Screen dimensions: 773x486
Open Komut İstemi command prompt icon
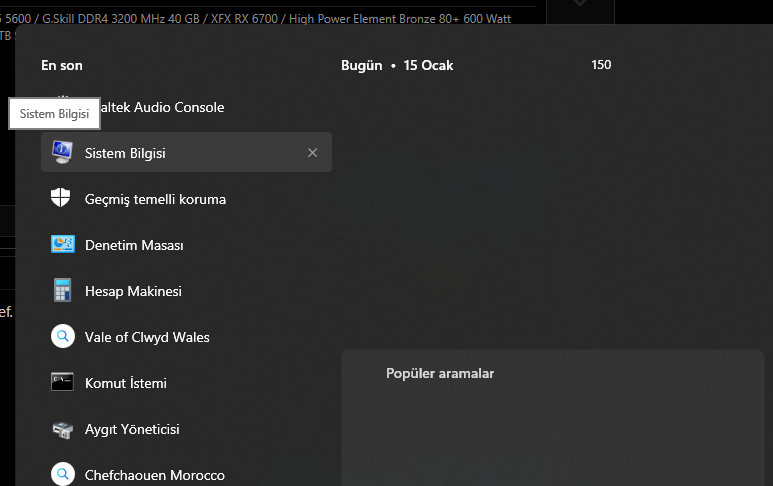pyautogui.click(x=62, y=382)
